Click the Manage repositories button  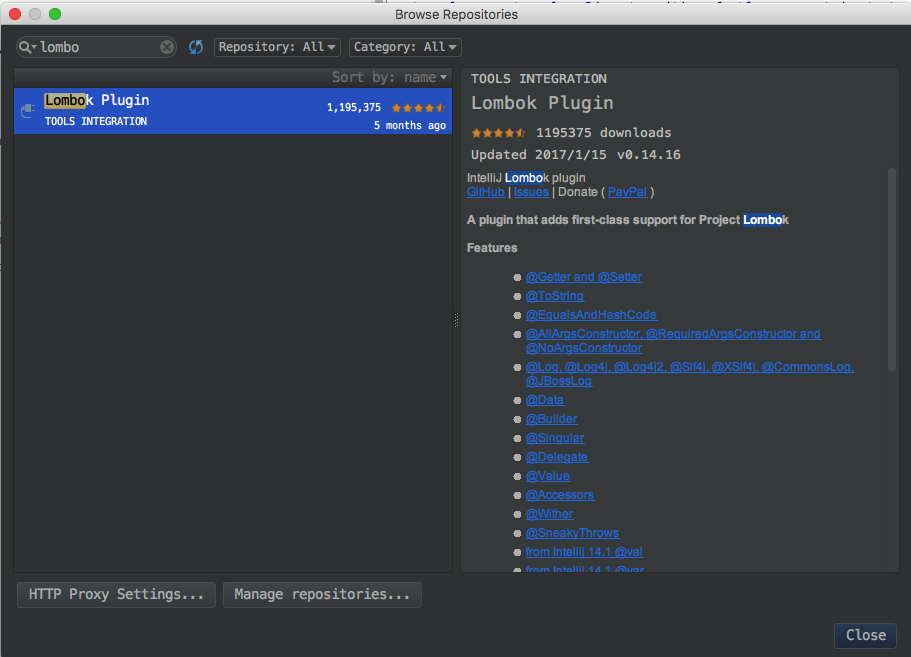[x=322, y=595]
